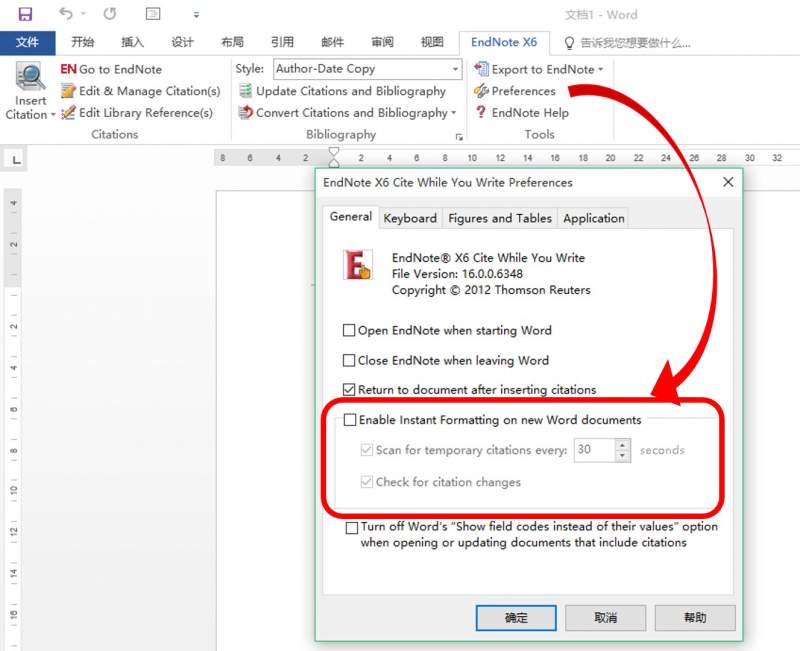
Task: Undo the last action in the quick access toolbar
Action: 66,13
